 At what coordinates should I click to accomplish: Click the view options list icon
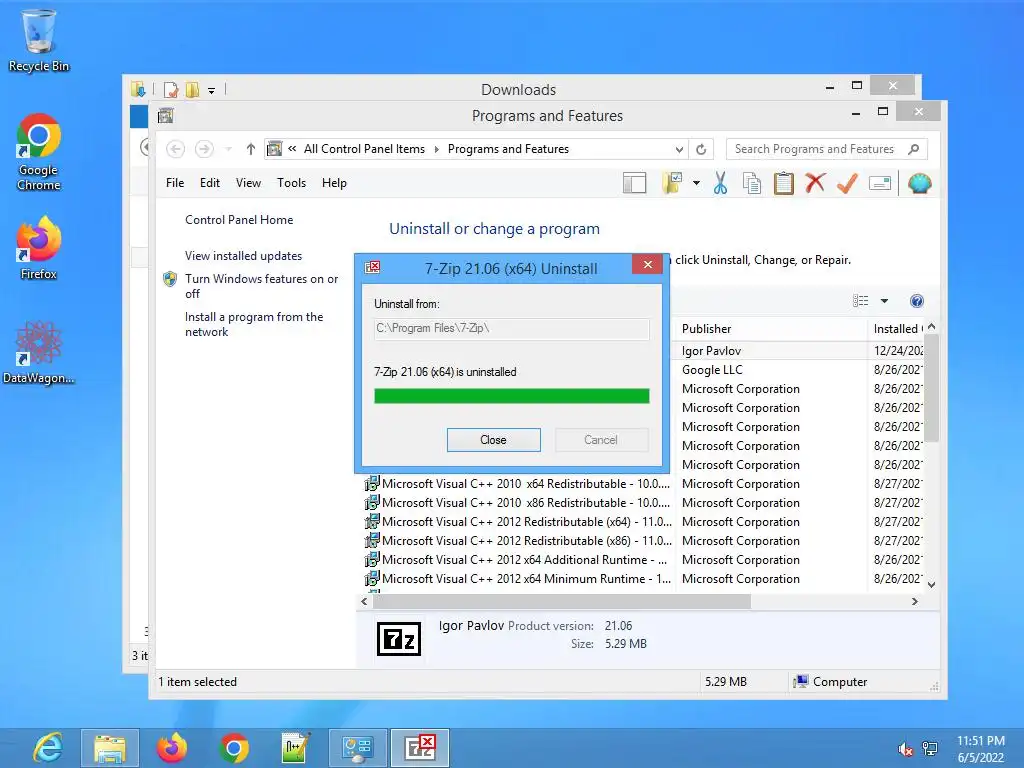click(x=861, y=300)
